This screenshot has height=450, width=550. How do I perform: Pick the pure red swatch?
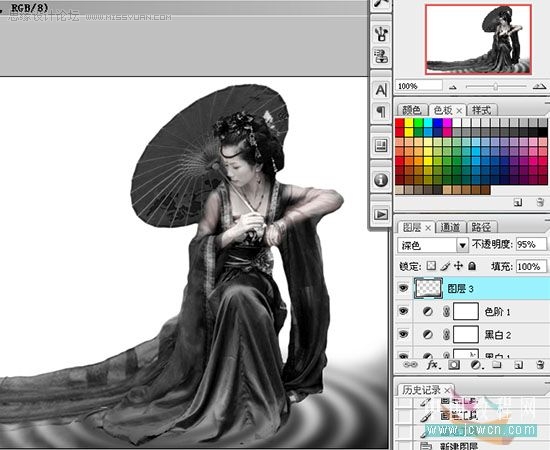pyautogui.click(x=400, y=123)
